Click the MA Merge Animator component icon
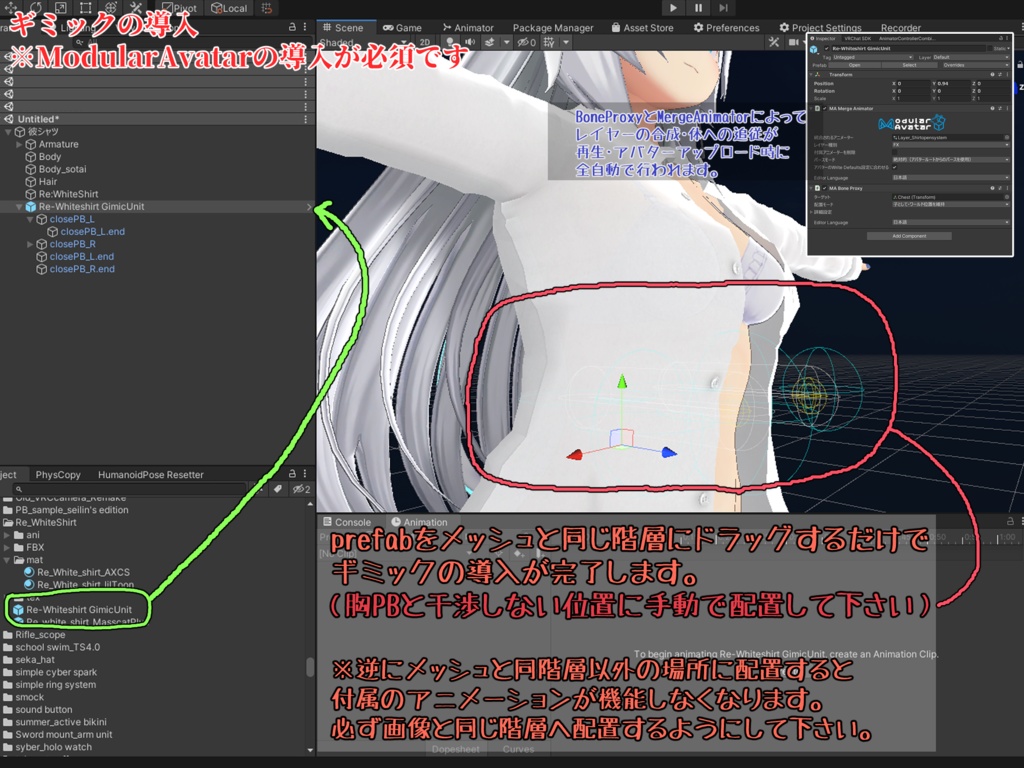The height and width of the screenshot is (768, 1024). pyautogui.click(x=818, y=108)
